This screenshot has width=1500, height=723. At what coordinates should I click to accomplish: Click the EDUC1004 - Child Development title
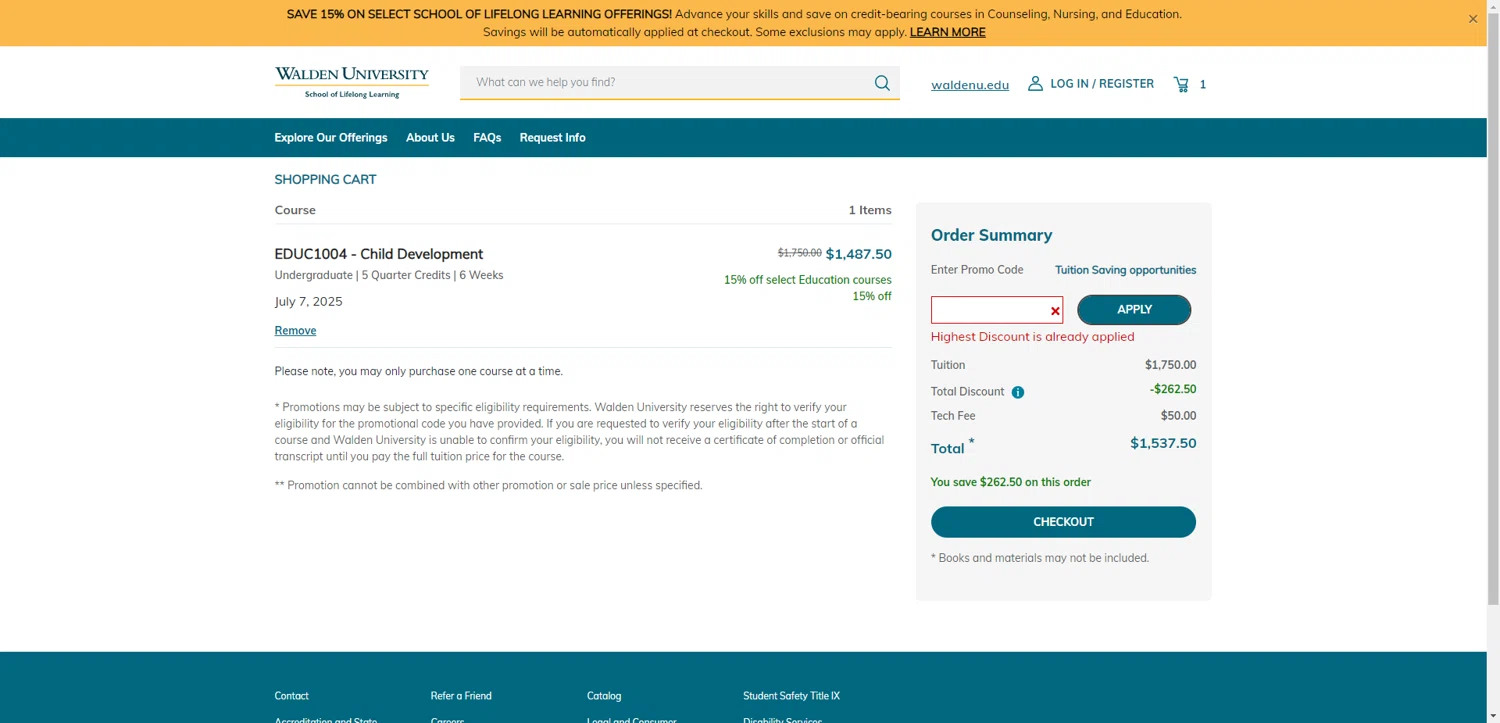(378, 254)
